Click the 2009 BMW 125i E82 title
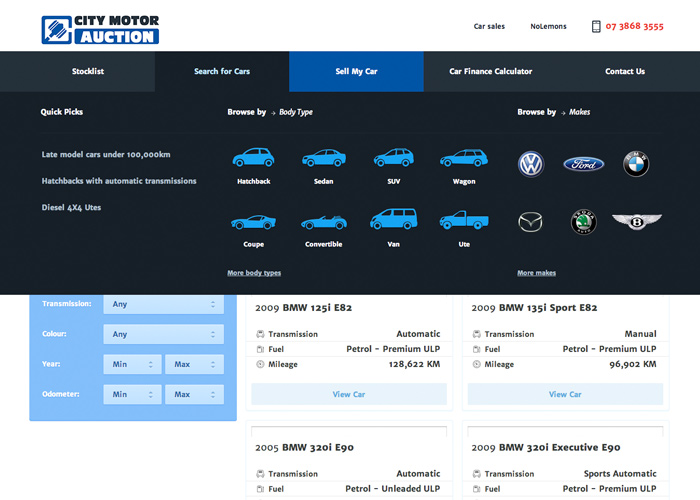700x500 pixels. pos(304,308)
